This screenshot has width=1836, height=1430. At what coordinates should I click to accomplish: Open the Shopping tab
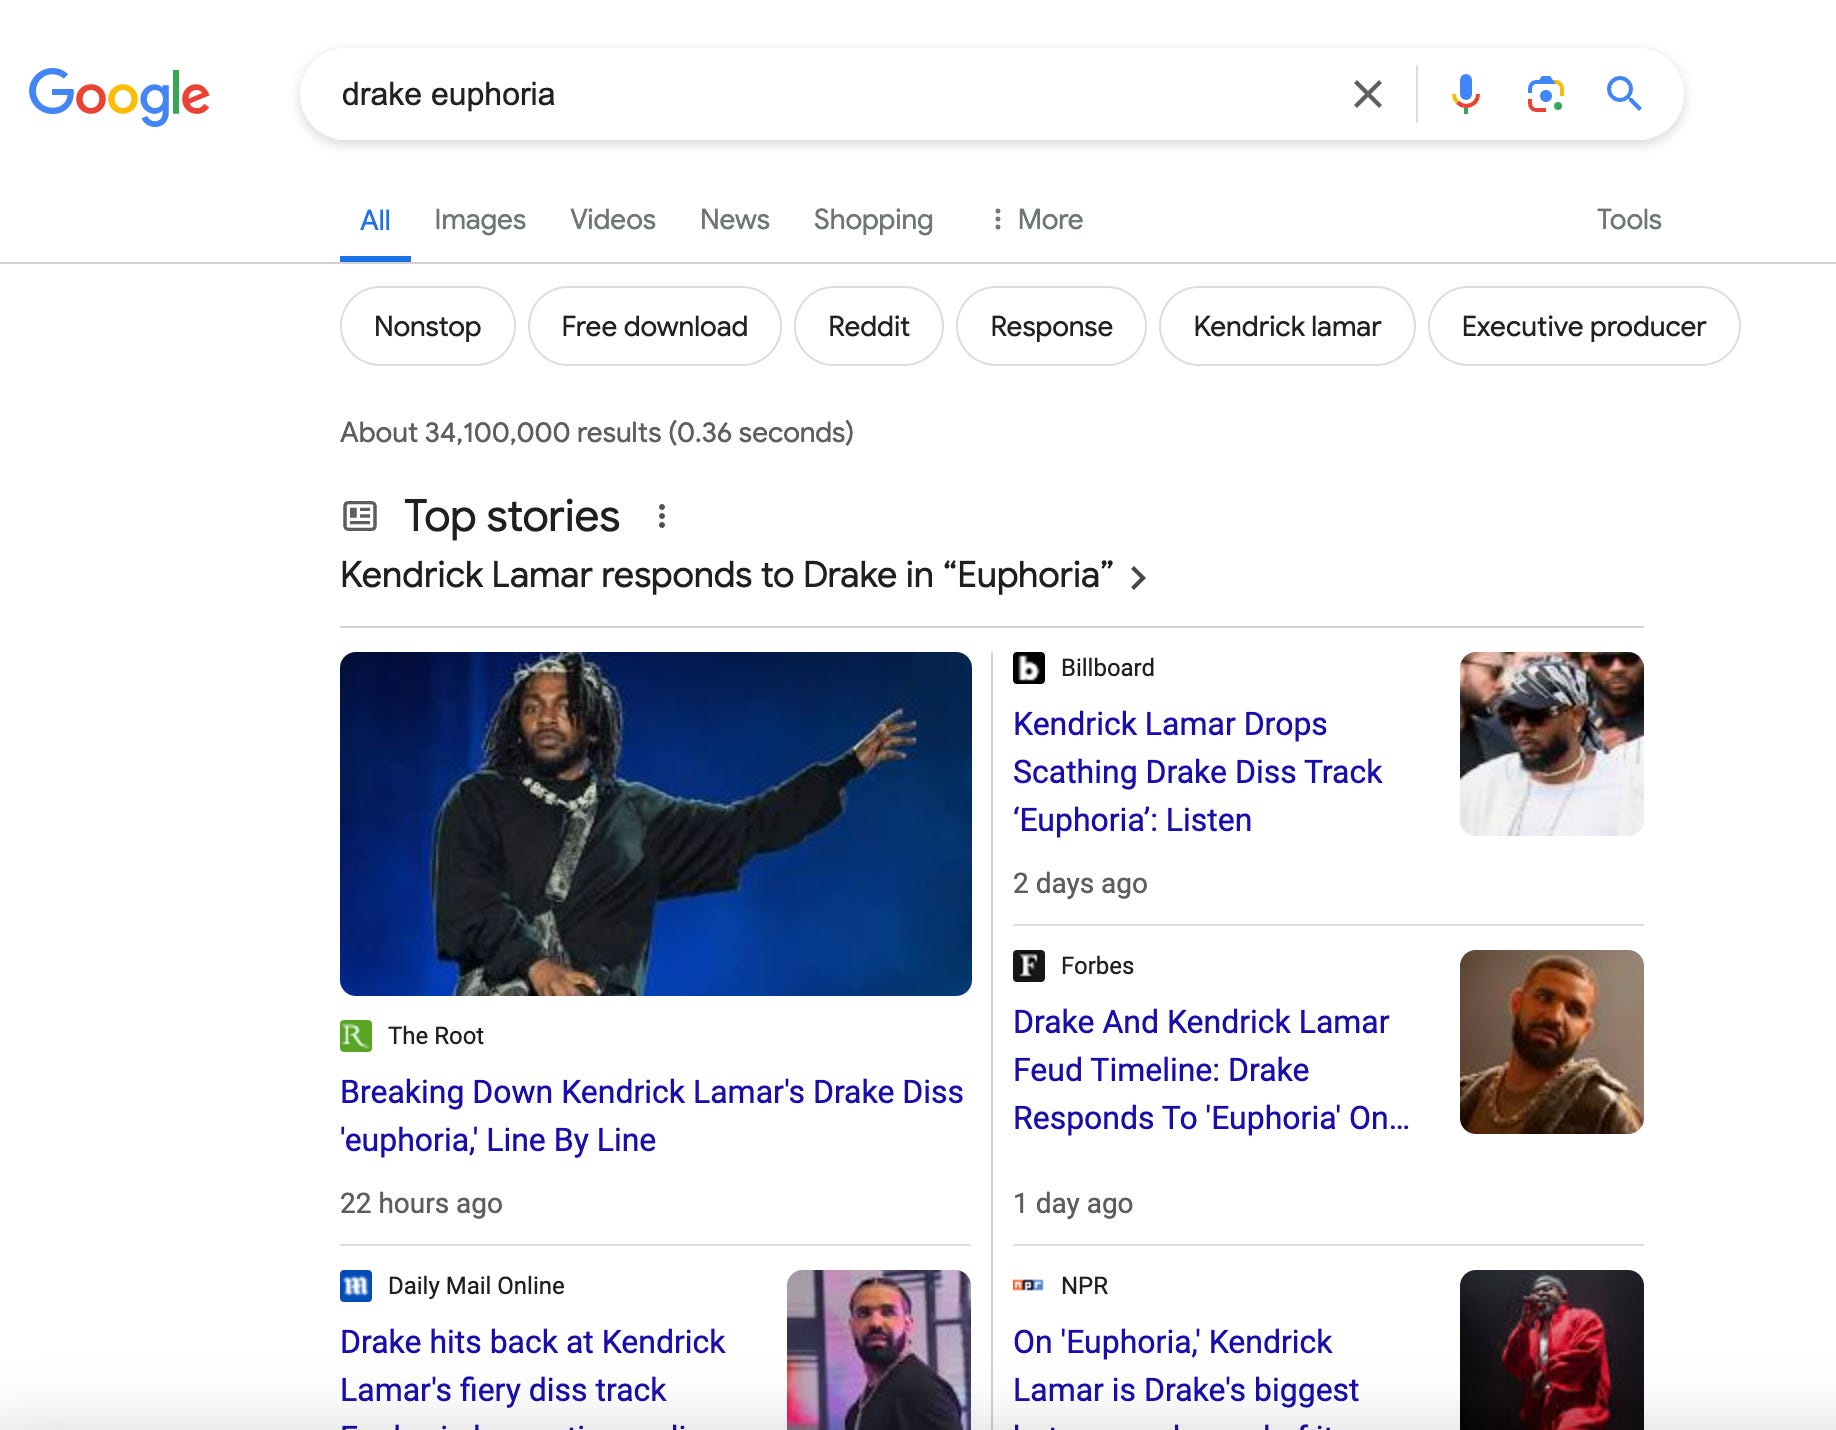click(x=873, y=220)
